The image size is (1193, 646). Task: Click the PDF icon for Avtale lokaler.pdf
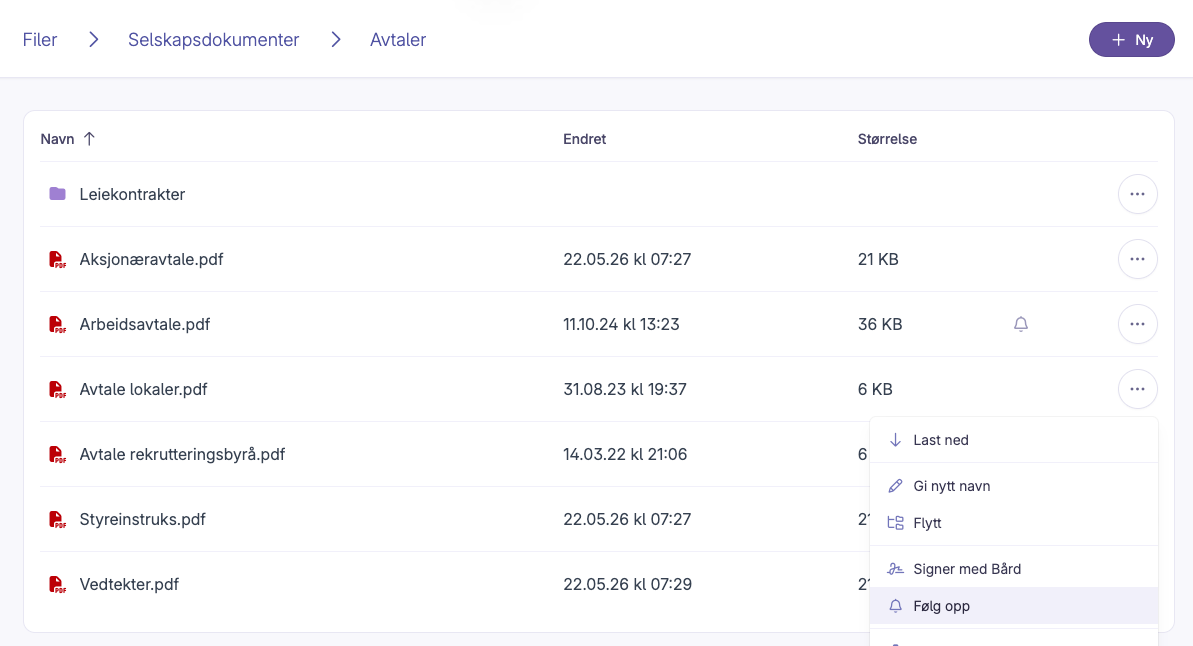click(57, 390)
